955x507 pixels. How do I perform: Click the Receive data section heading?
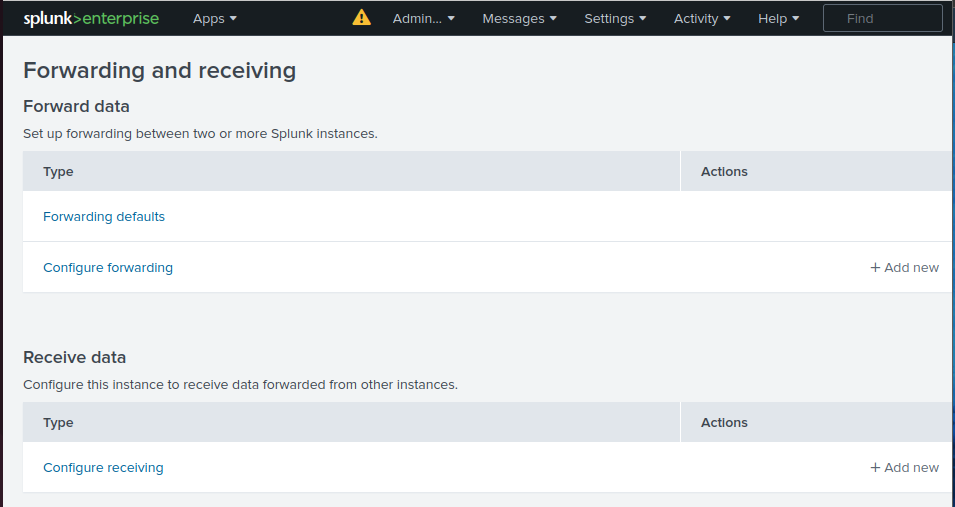75,357
